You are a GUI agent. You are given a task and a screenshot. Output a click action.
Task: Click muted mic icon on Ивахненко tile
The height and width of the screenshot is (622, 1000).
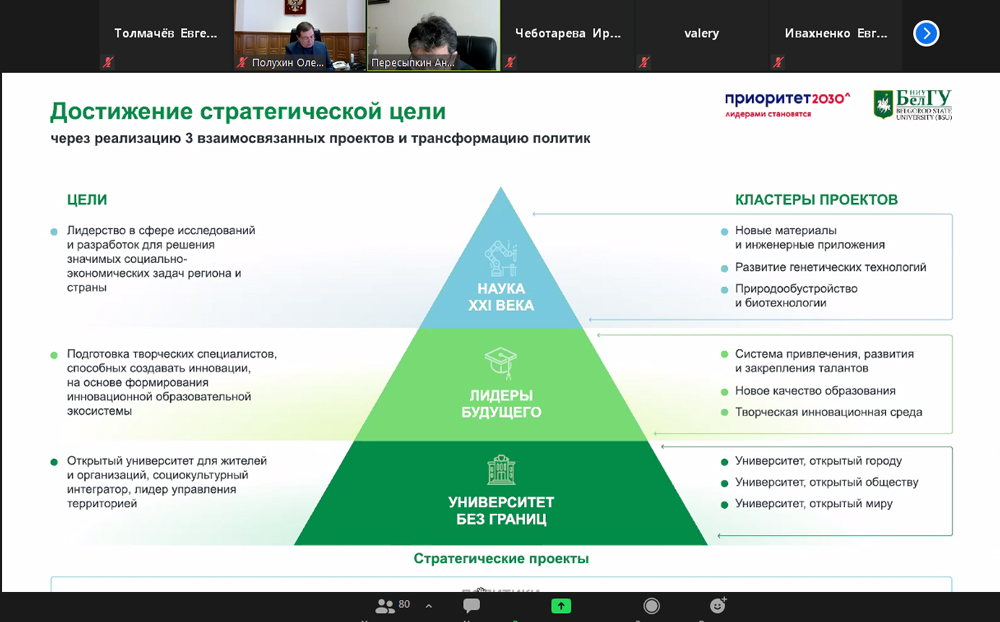778,62
